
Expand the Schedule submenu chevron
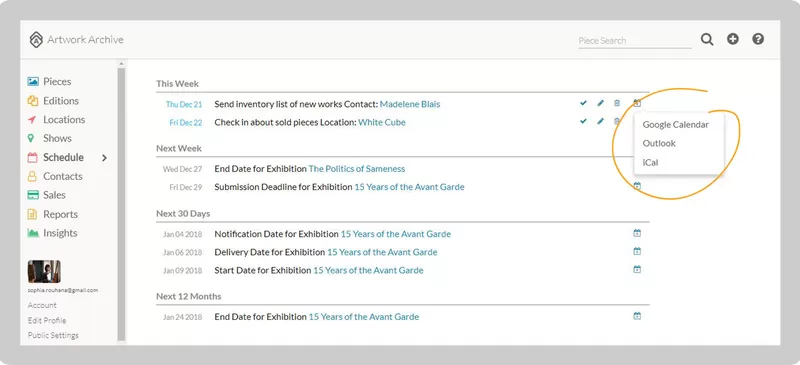pos(104,158)
